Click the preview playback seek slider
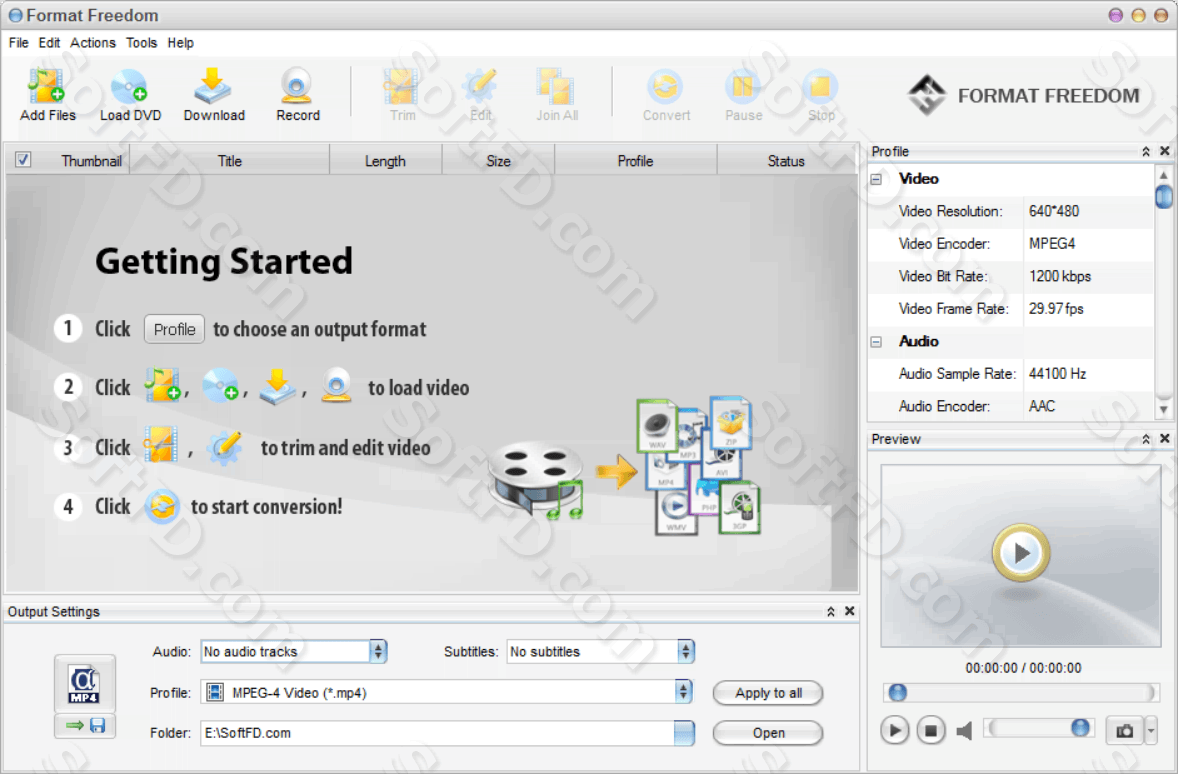This screenshot has height=774, width=1178. pos(1021,692)
